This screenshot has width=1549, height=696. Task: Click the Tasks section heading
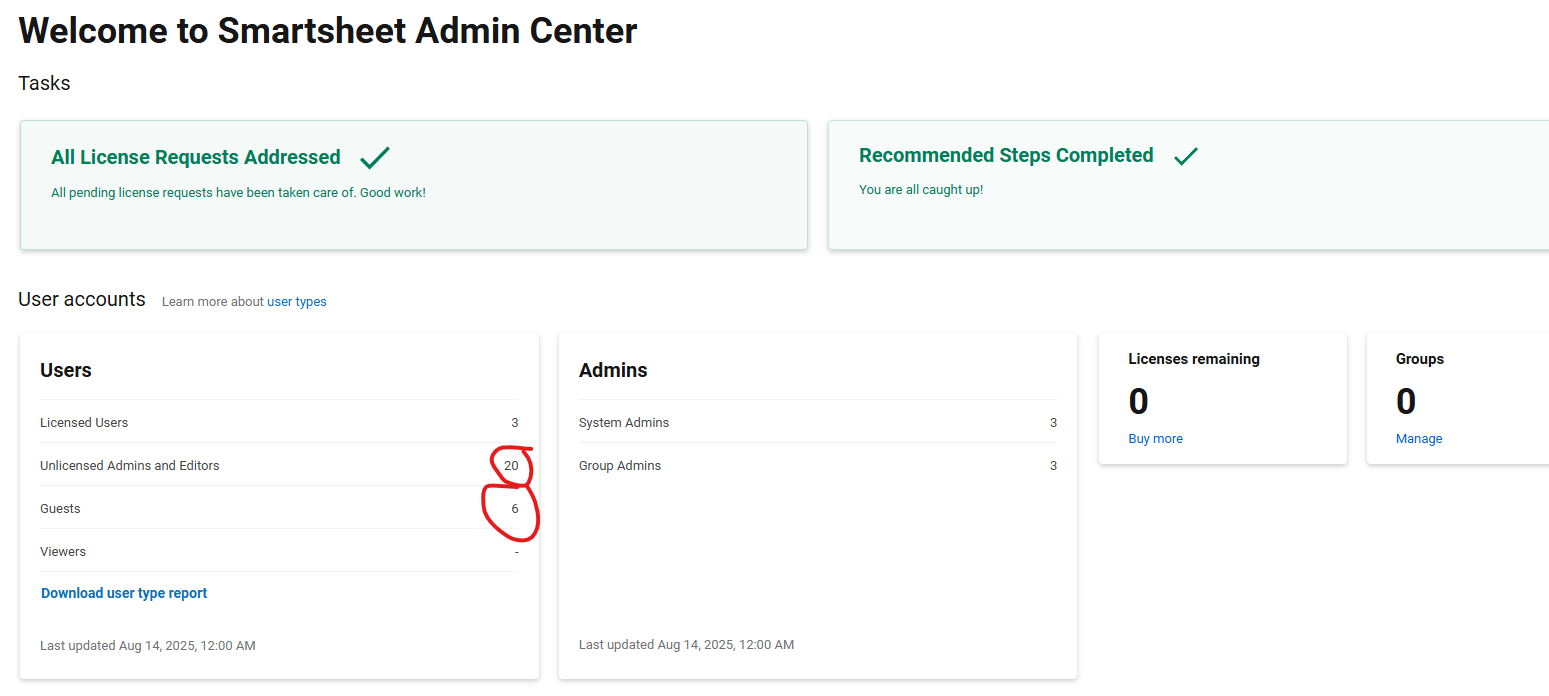(44, 83)
